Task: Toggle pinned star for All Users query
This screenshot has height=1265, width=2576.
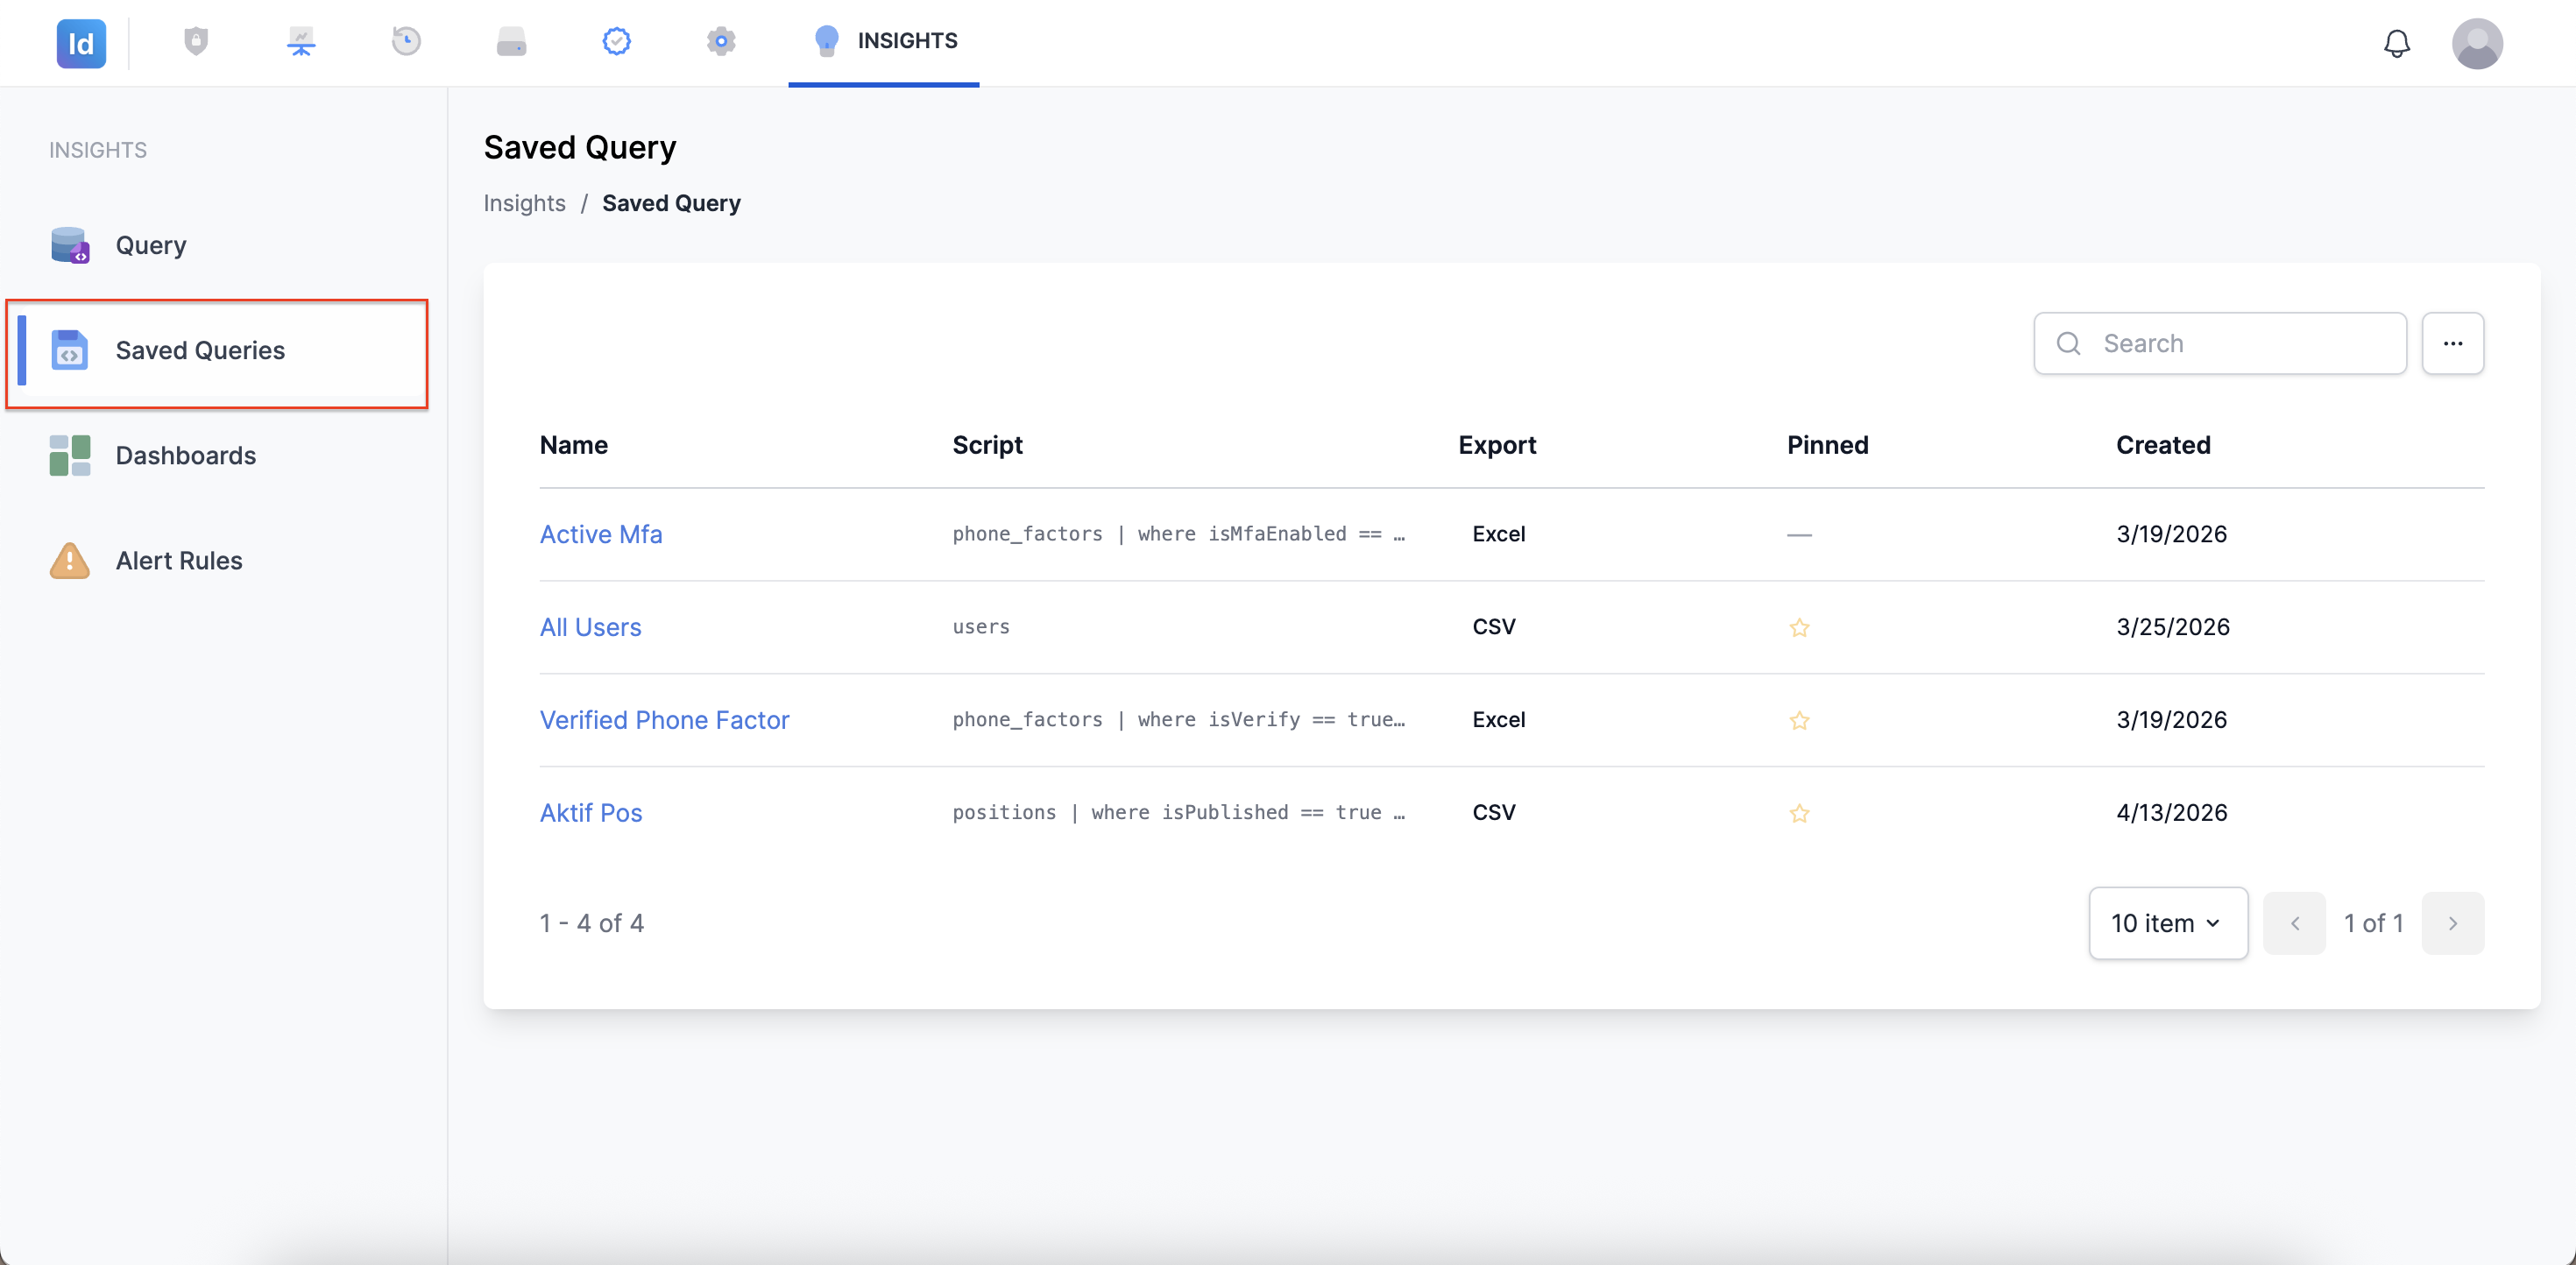Action: pos(1799,627)
